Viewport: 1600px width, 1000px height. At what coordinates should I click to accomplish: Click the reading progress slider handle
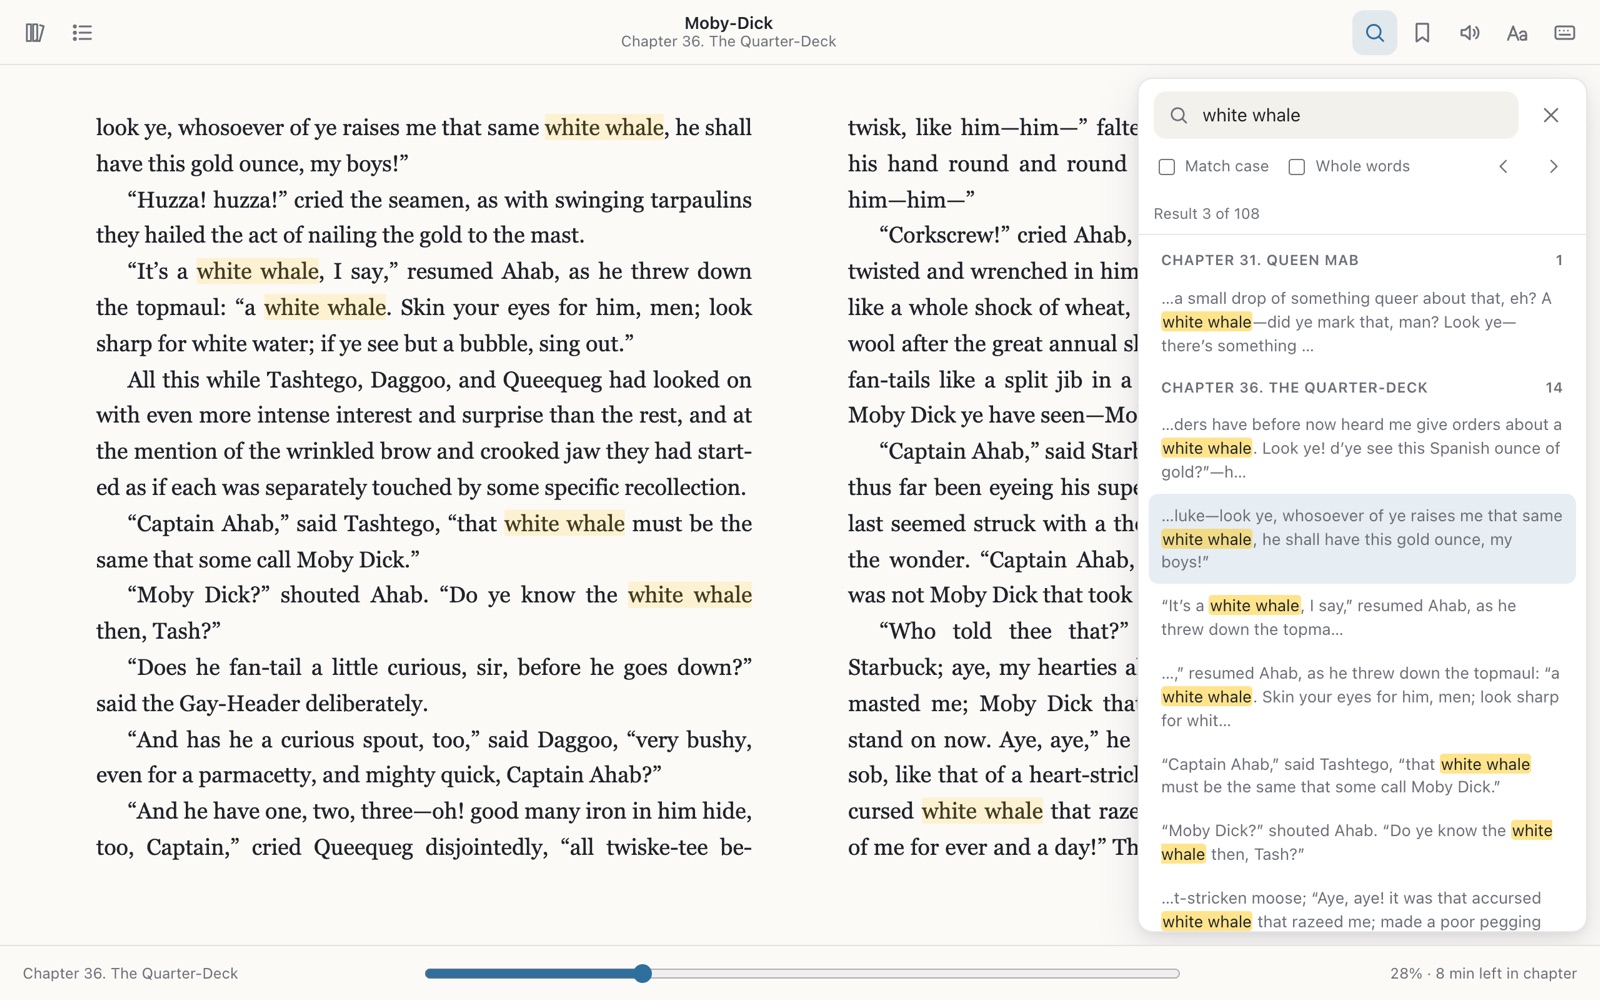(642, 973)
